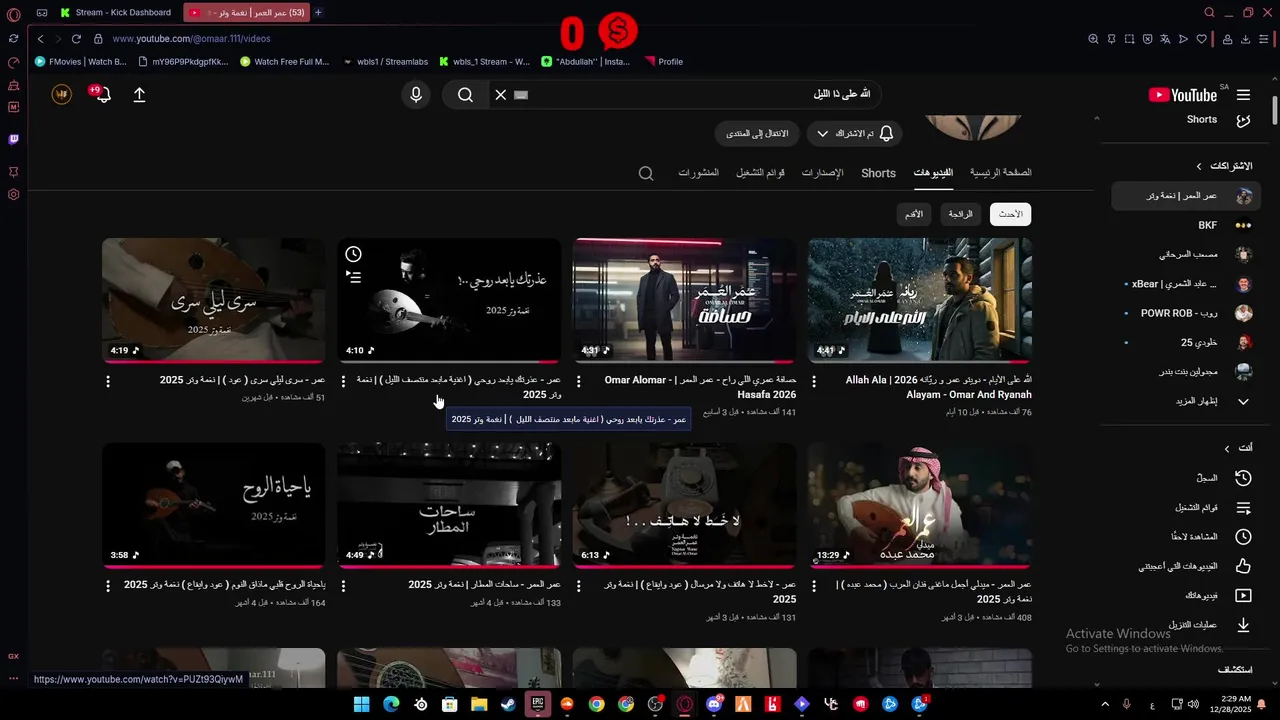This screenshot has width=1280, height=720.
Task: Switch to الإصدارات channel tab
Action: pyautogui.click(x=822, y=173)
